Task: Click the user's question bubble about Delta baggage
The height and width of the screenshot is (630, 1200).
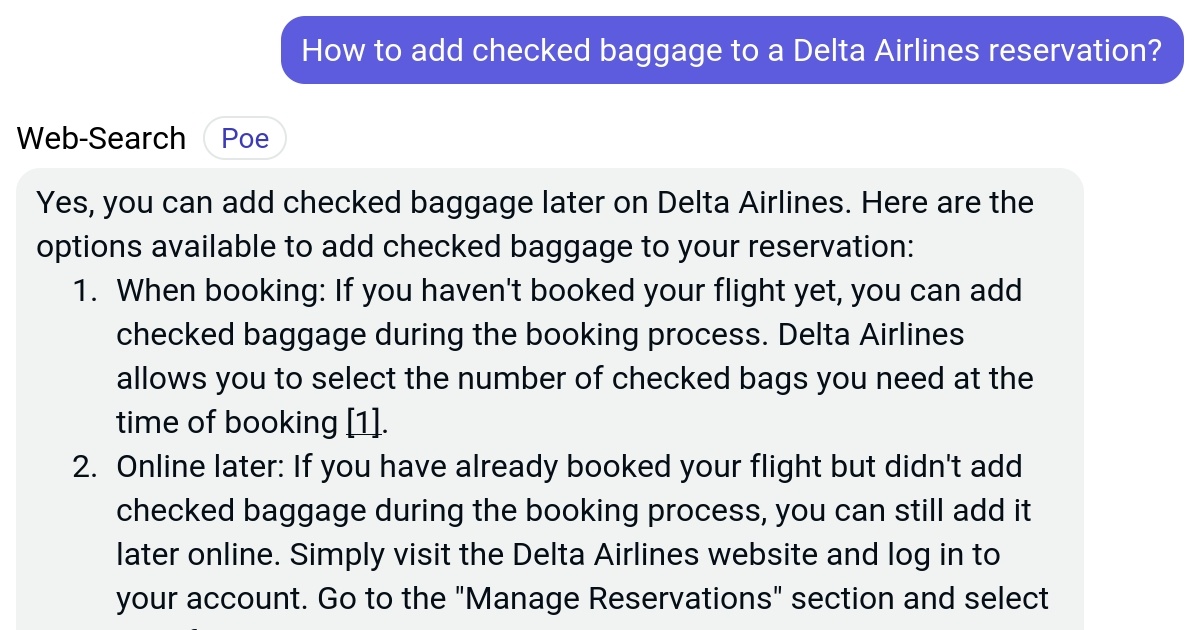Action: (x=731, y=49)
